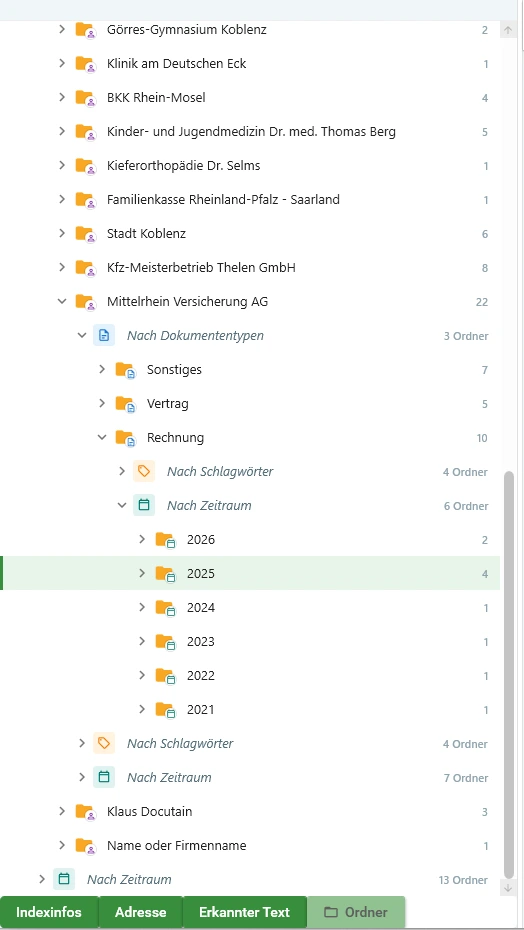The width and height of the screenshot is (524, 930).
Task: Click the '8' count beside Kfz-Meisterbetrieb Thelen
Action: click(485, 268)
